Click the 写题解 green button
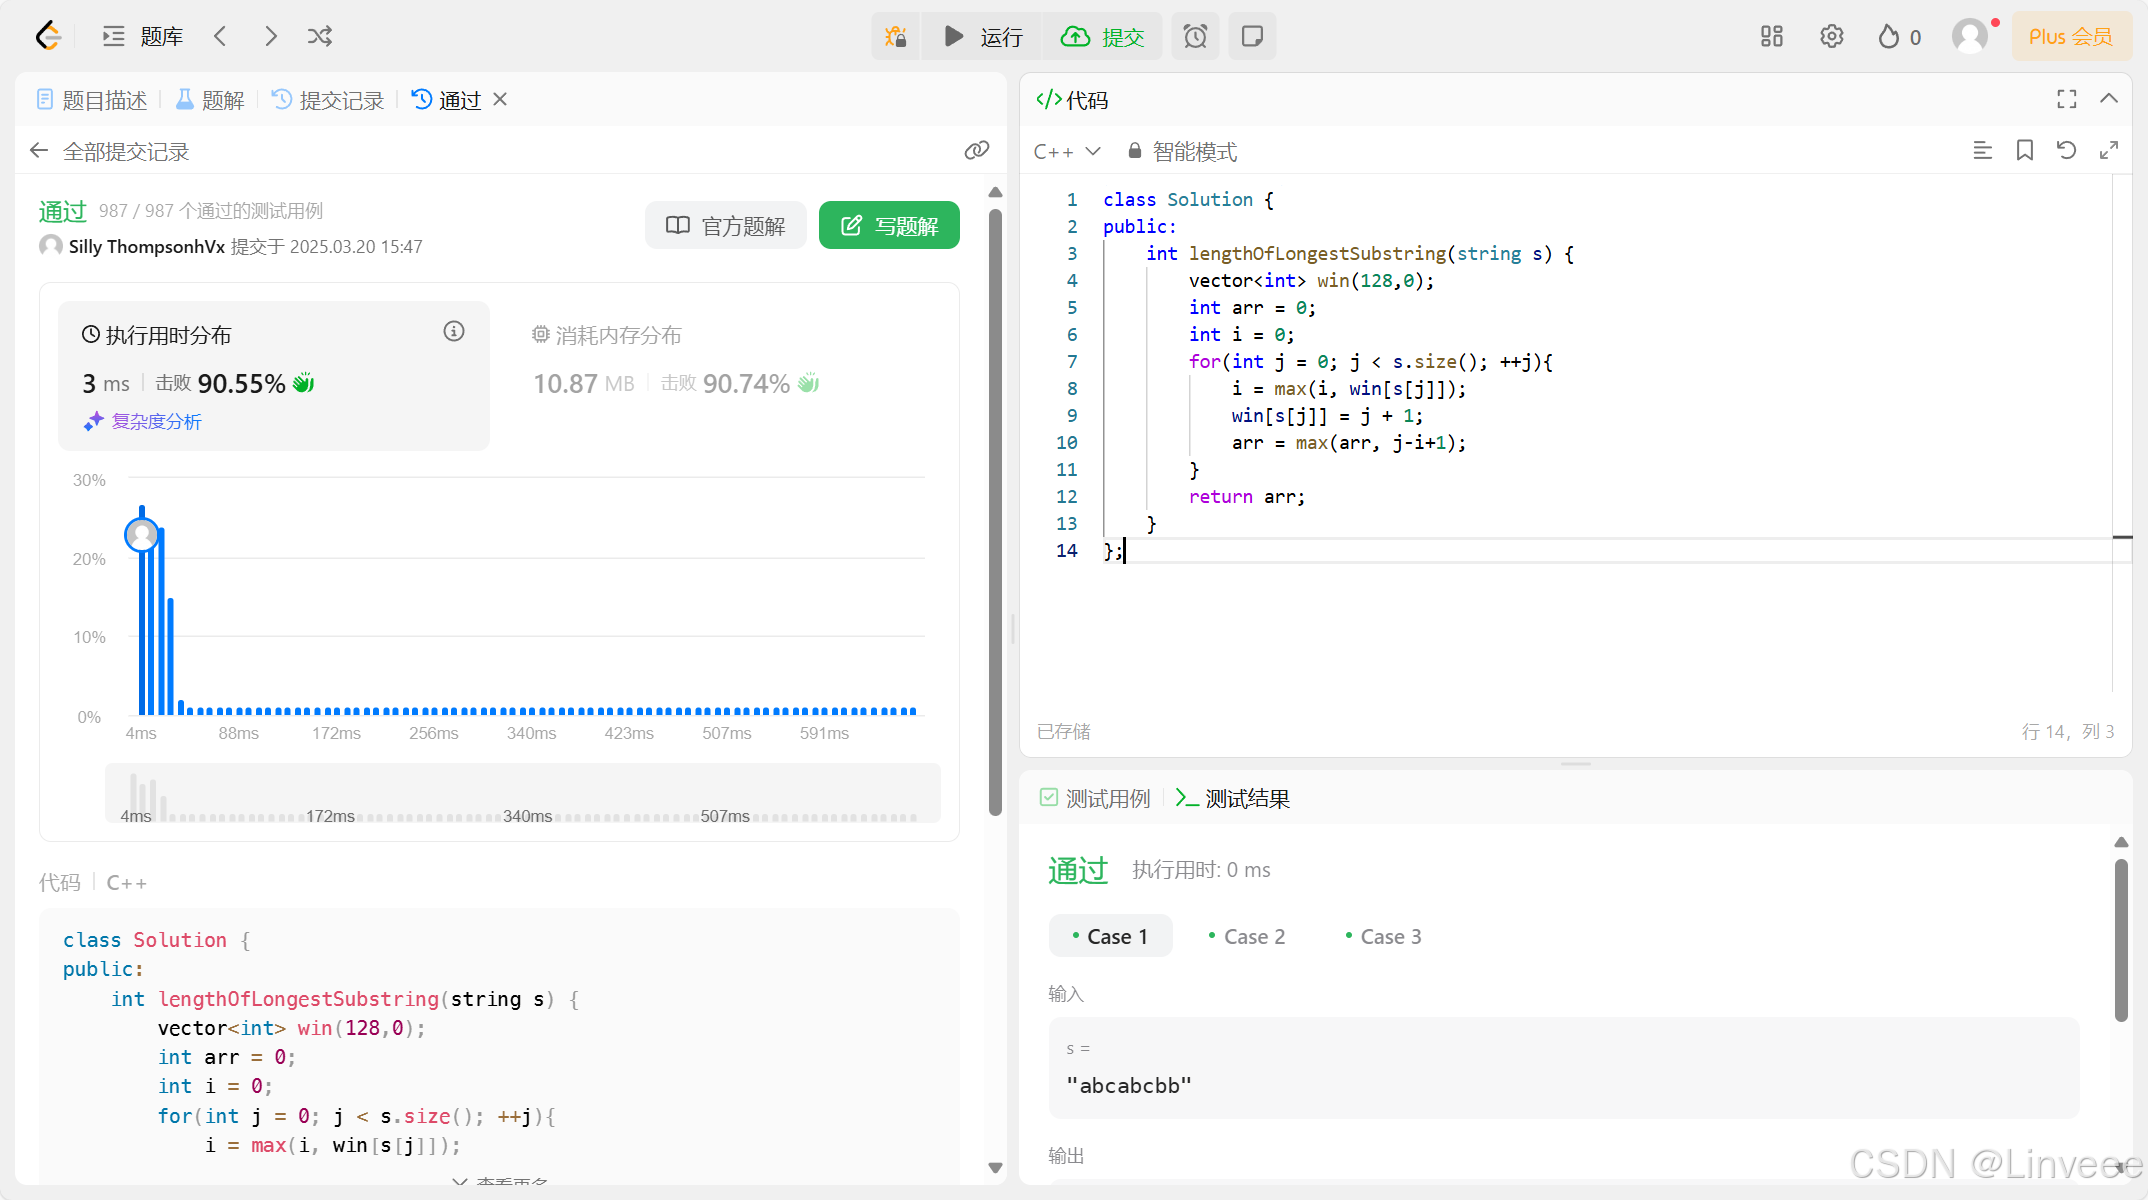The image size is (2148, 1200). 889,226
